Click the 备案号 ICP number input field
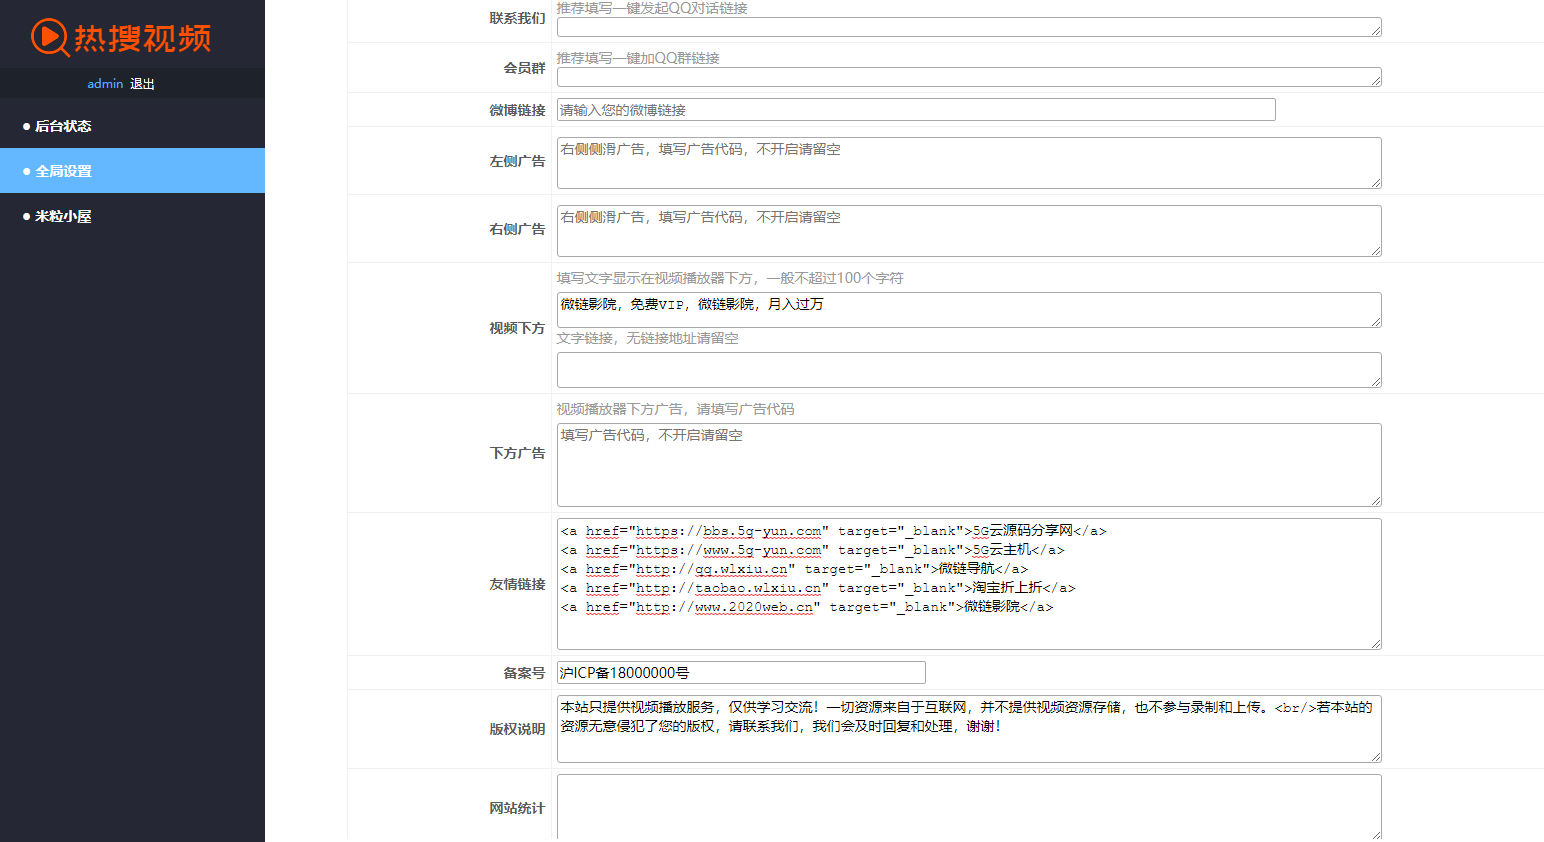This screenshot has height=842, width=1544. [x=740, y=673]
